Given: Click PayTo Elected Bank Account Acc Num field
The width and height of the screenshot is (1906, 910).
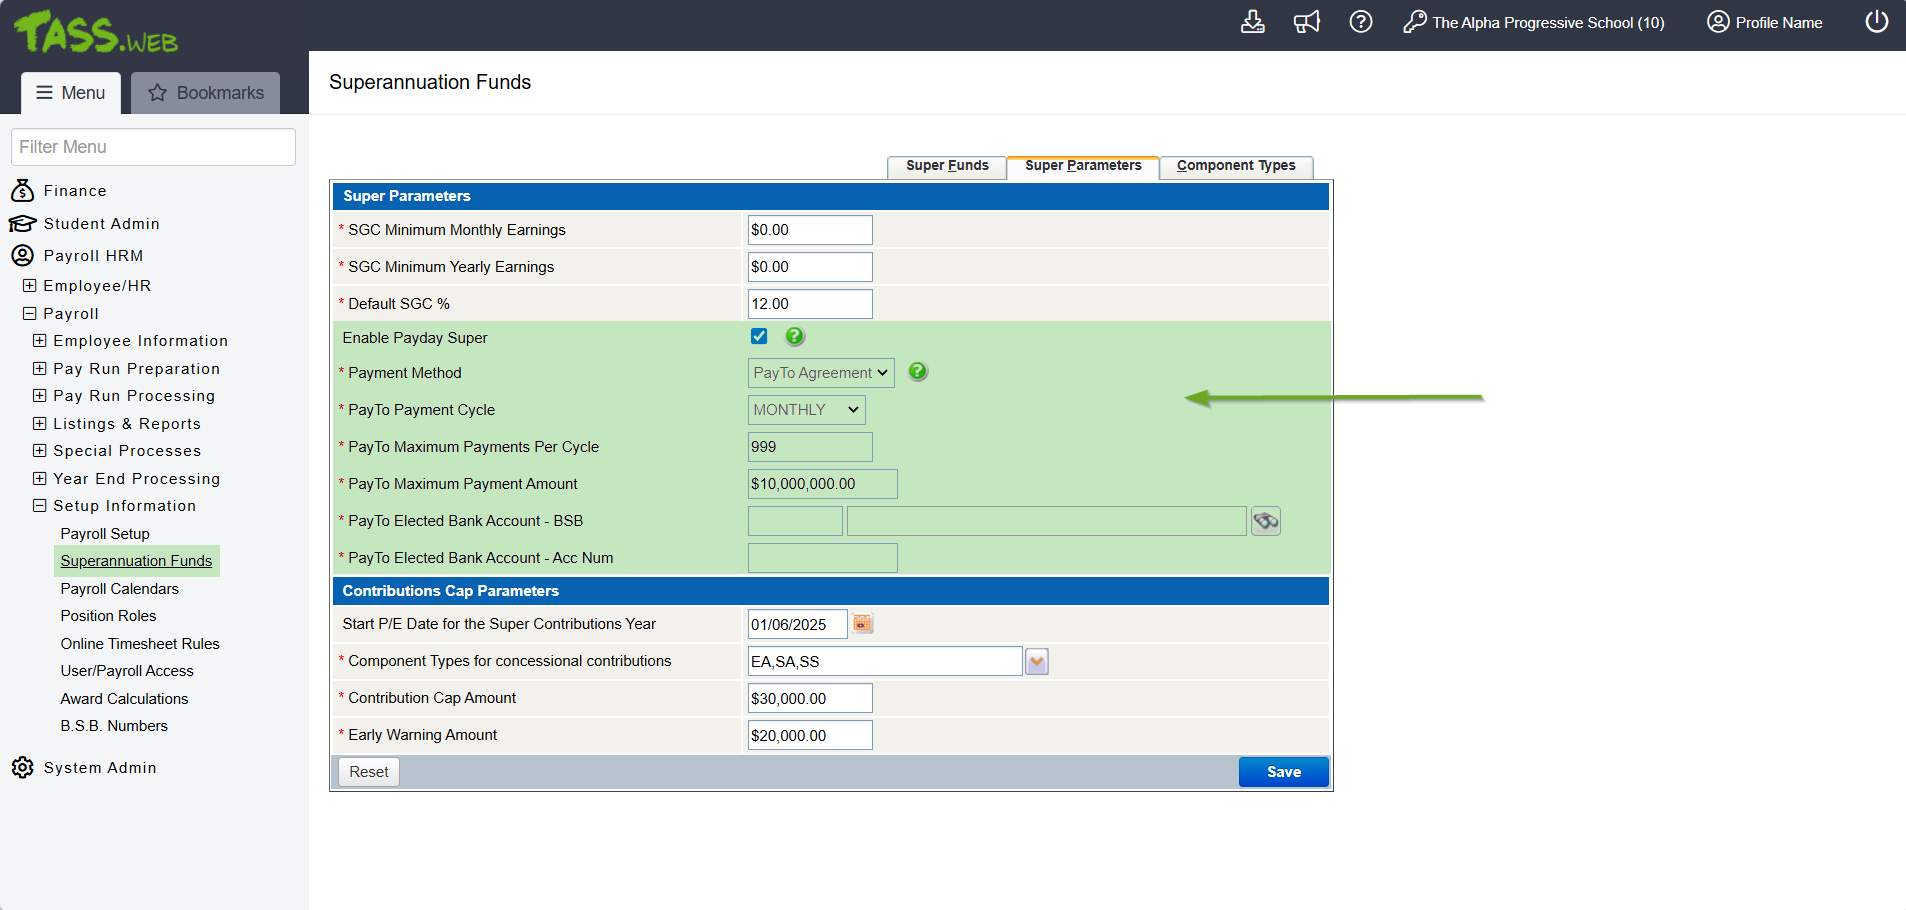Looking at the screenshot, I should point(823,558).
